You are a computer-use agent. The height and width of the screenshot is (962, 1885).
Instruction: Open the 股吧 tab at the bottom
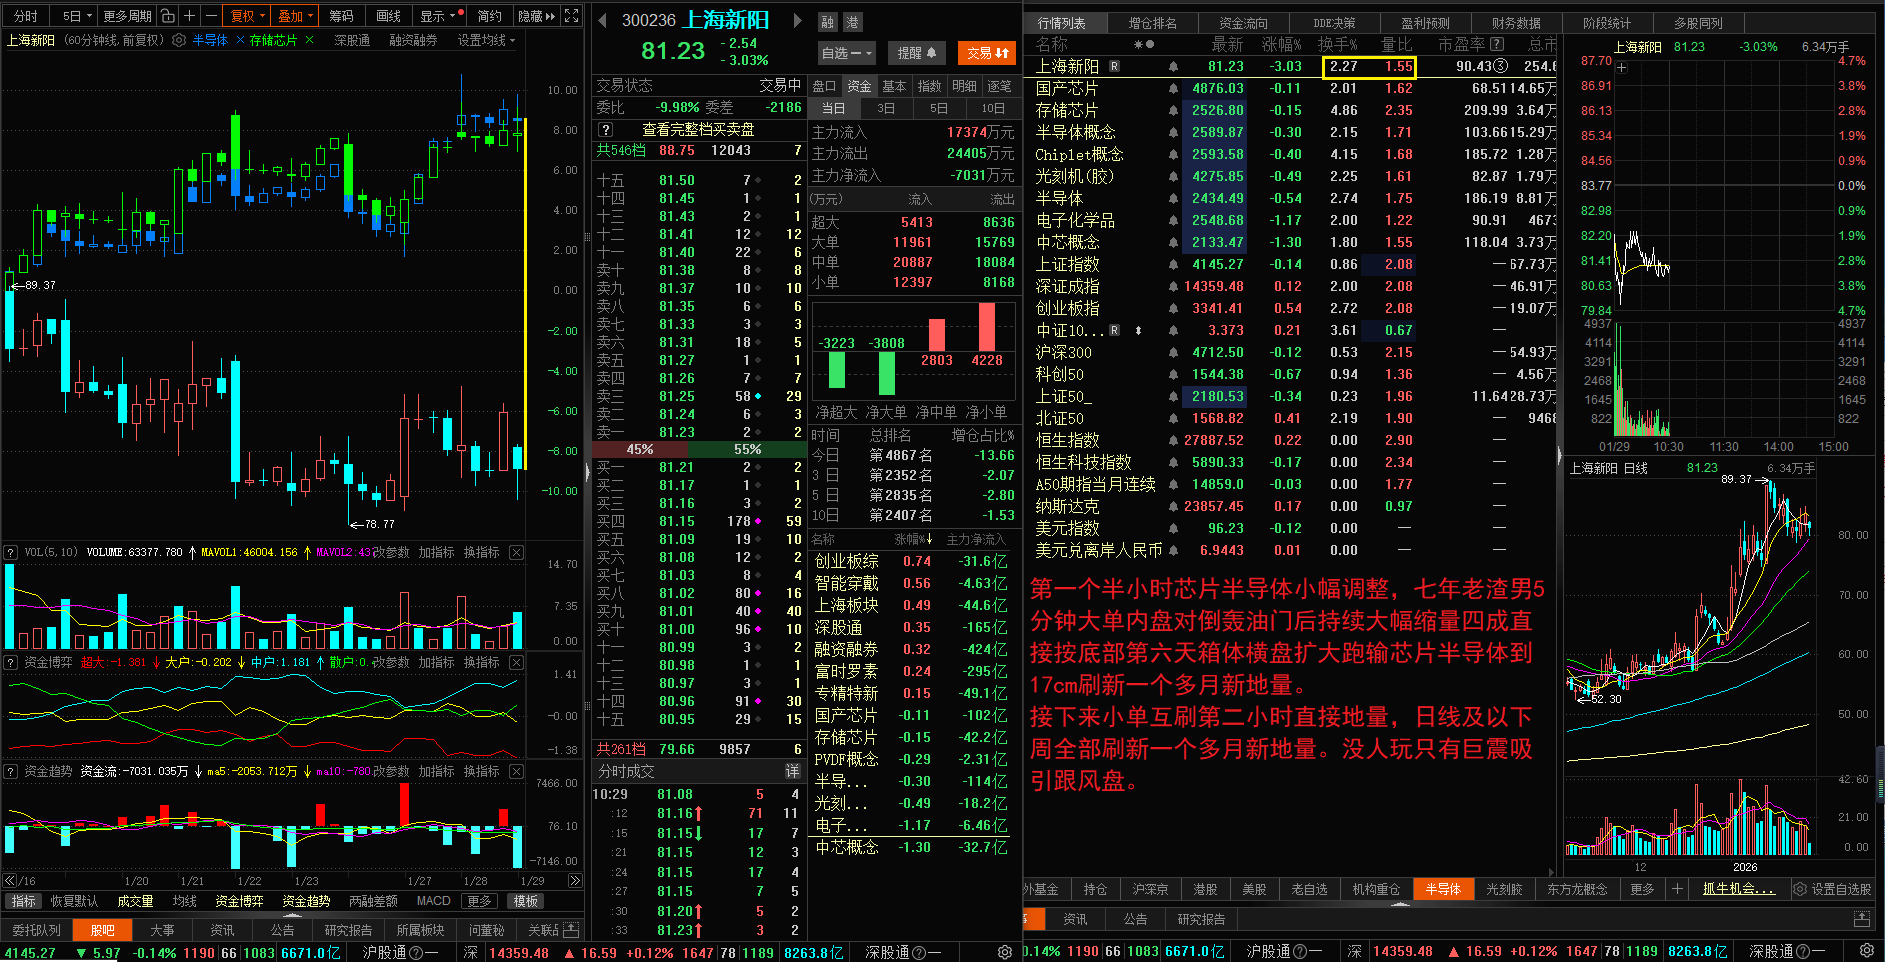coord(103,930)
